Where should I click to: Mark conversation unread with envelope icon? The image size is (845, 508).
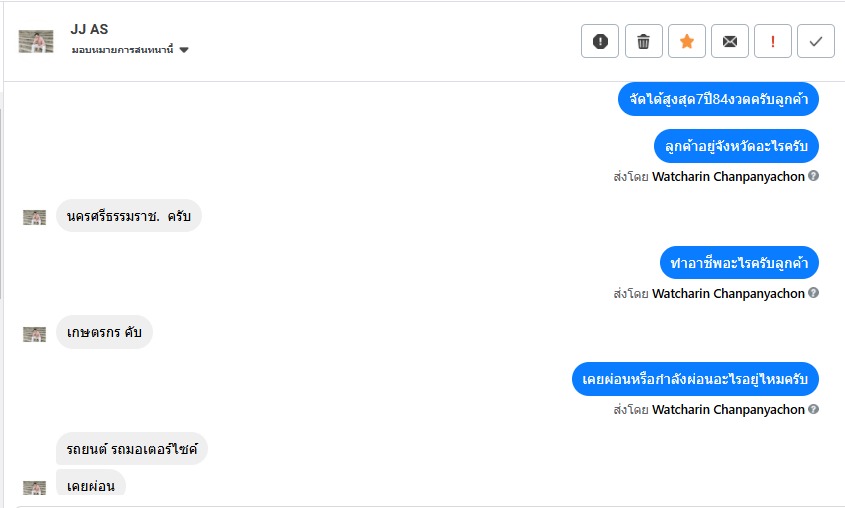(729, 41)
